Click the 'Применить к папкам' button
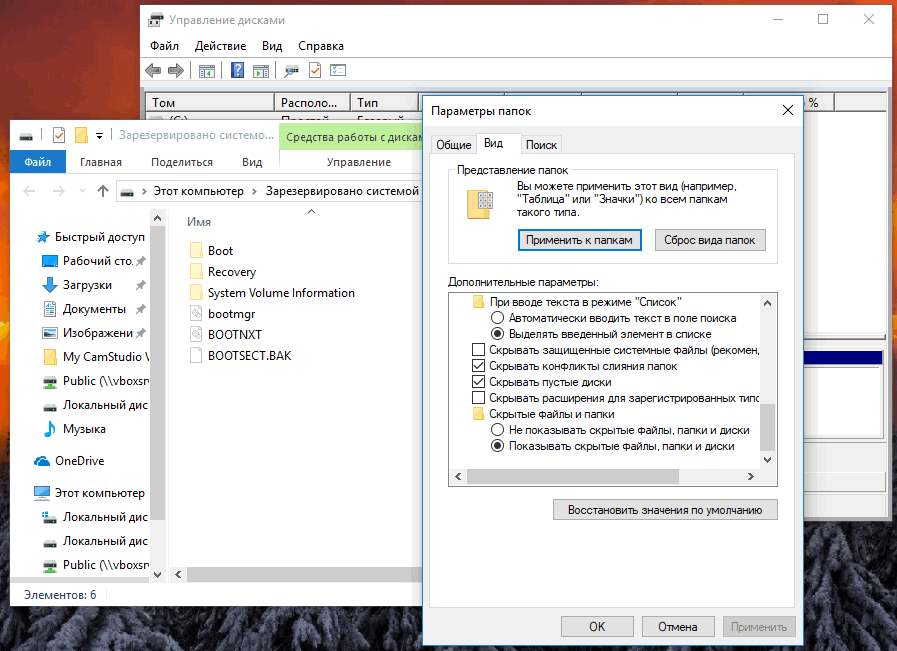 click(x=579, y=240)
